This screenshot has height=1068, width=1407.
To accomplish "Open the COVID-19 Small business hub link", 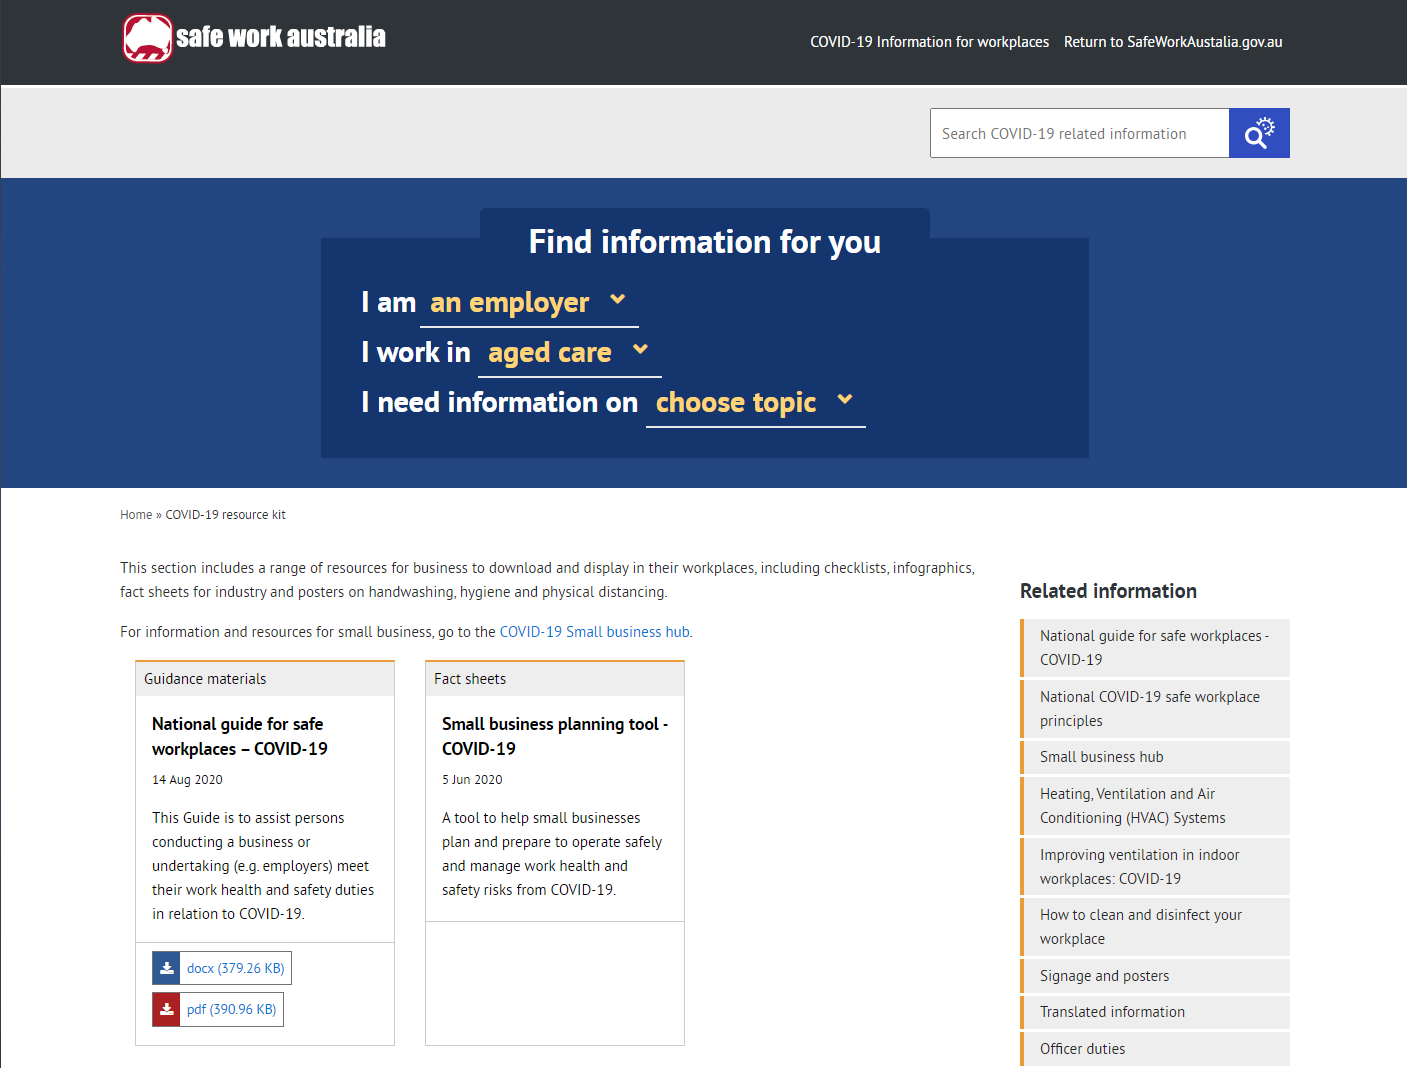I will pyautogui.click(x=594, y=632).
